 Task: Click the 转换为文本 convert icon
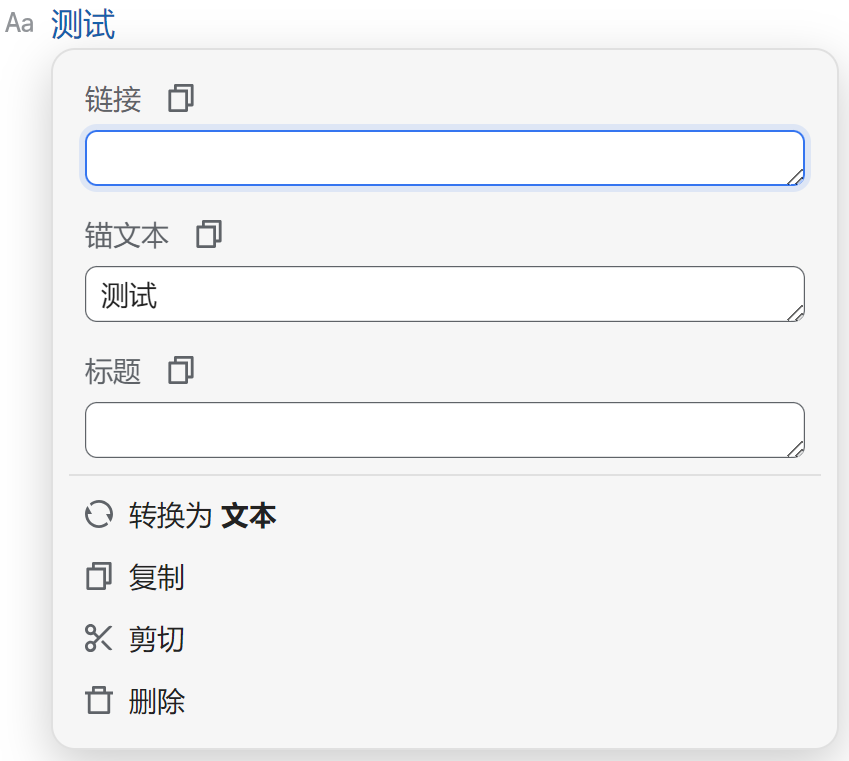99,515
